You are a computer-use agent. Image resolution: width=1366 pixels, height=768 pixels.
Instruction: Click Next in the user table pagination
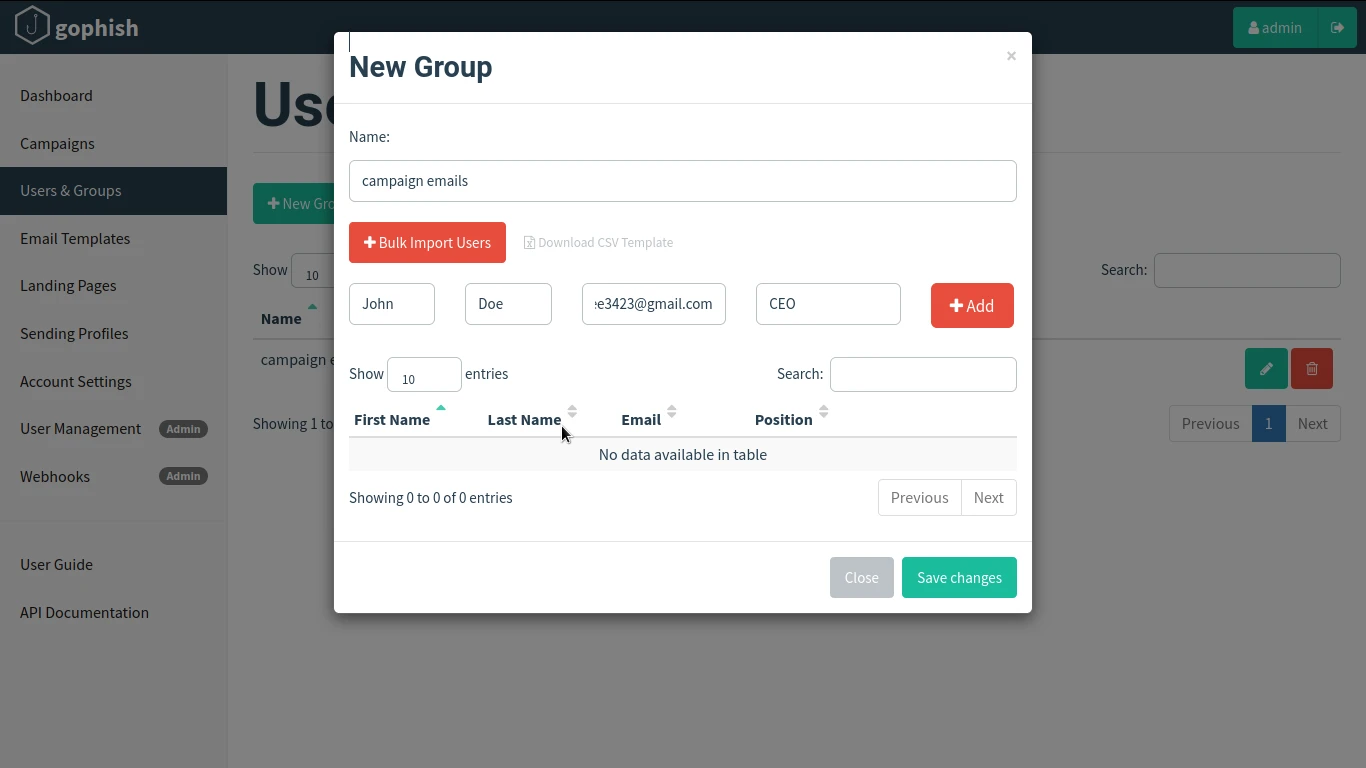pyautogui.click(x=988, y=497)
